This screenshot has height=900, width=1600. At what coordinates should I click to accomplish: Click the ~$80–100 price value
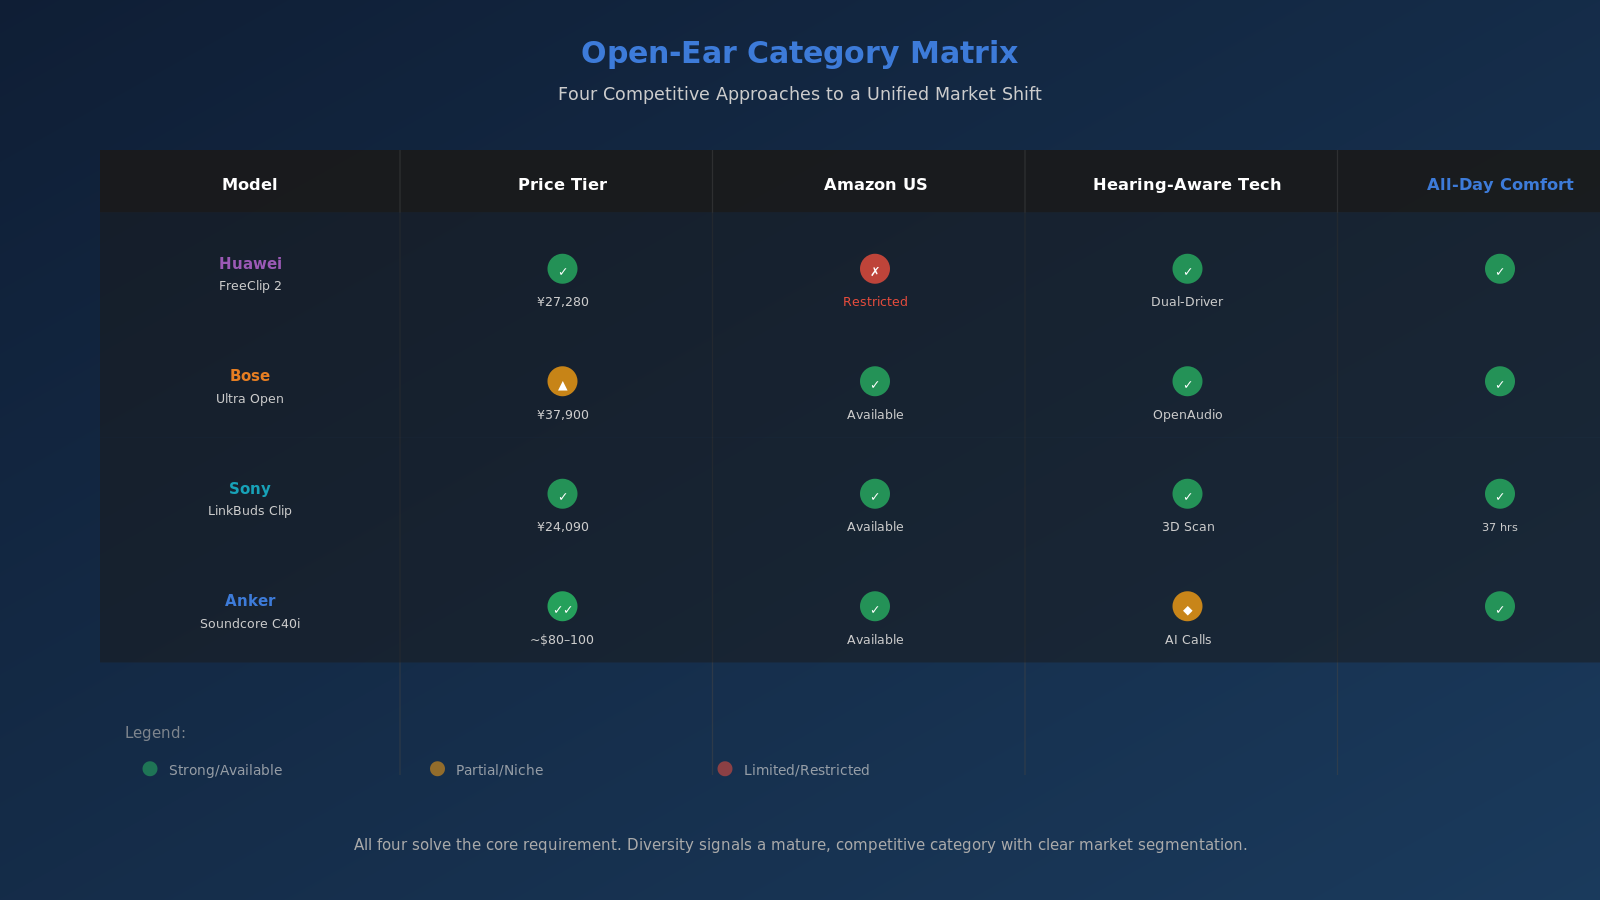562,640
